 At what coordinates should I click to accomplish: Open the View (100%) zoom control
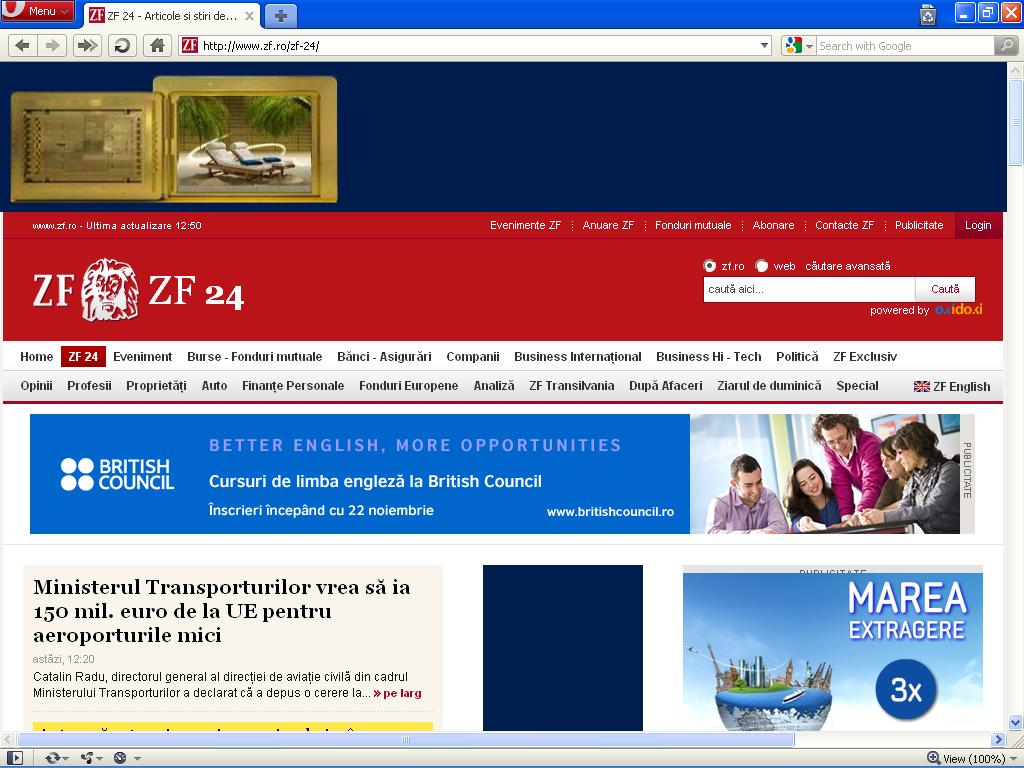click(x=972, y=758)
